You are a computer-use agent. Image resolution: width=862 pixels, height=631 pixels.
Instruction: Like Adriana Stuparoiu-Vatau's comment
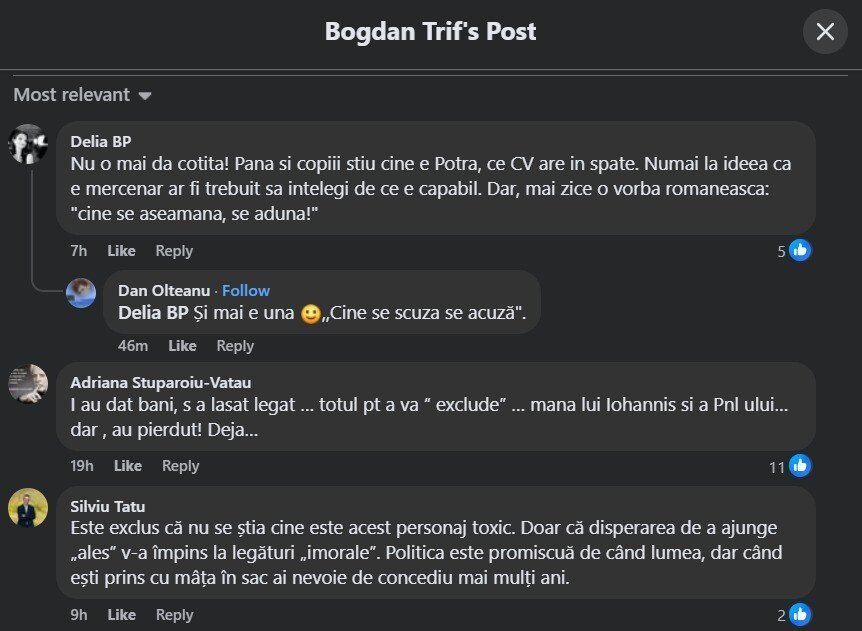click(x=128, y=466)
